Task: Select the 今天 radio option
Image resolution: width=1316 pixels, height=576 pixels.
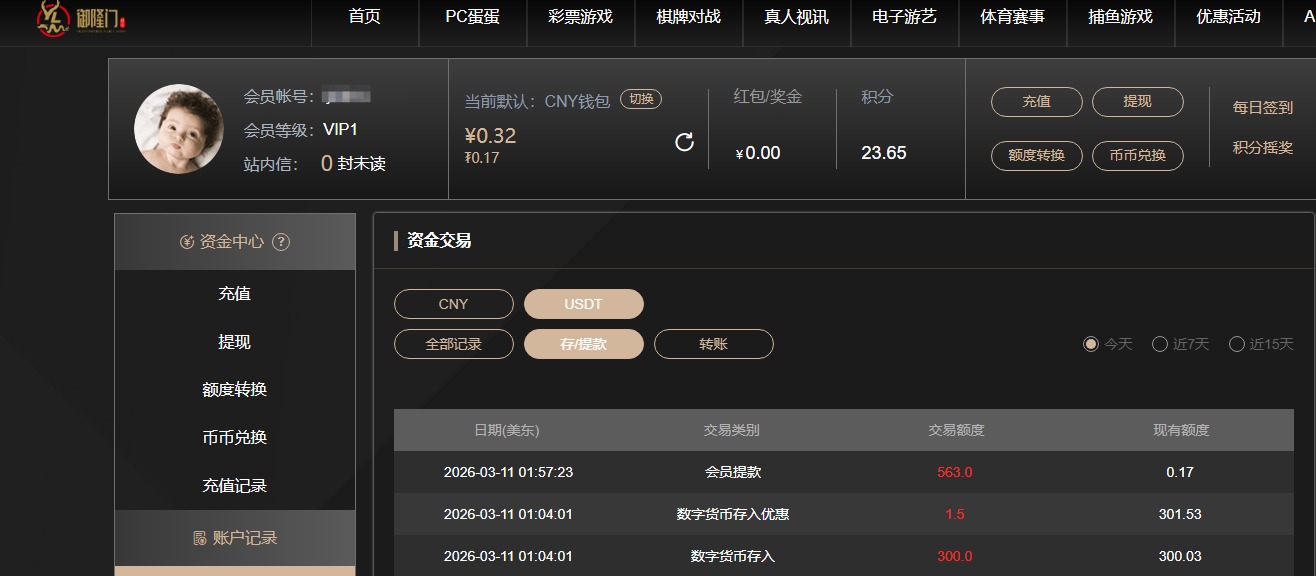Action: (1091, 344)
